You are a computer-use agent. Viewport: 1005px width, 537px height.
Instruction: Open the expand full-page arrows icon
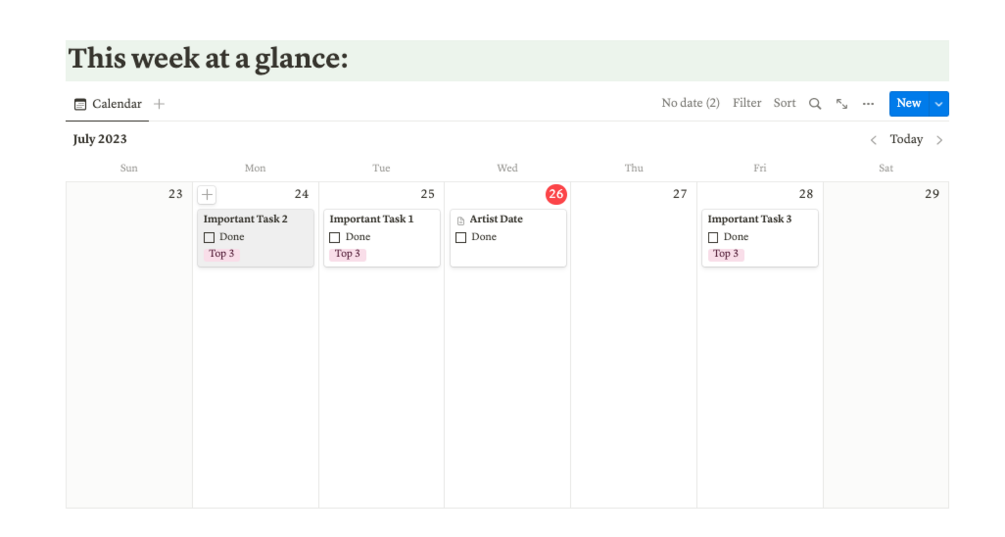[842, 104]
